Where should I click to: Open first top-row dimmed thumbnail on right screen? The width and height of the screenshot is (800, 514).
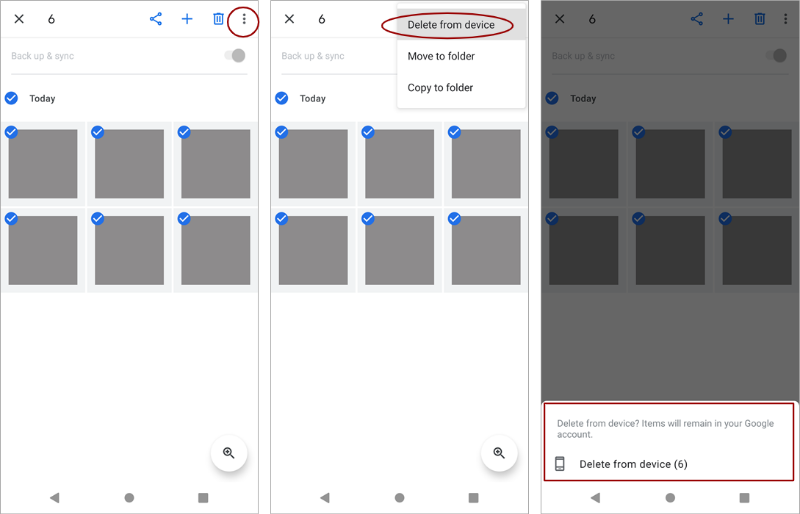click(x=584, y=164)
